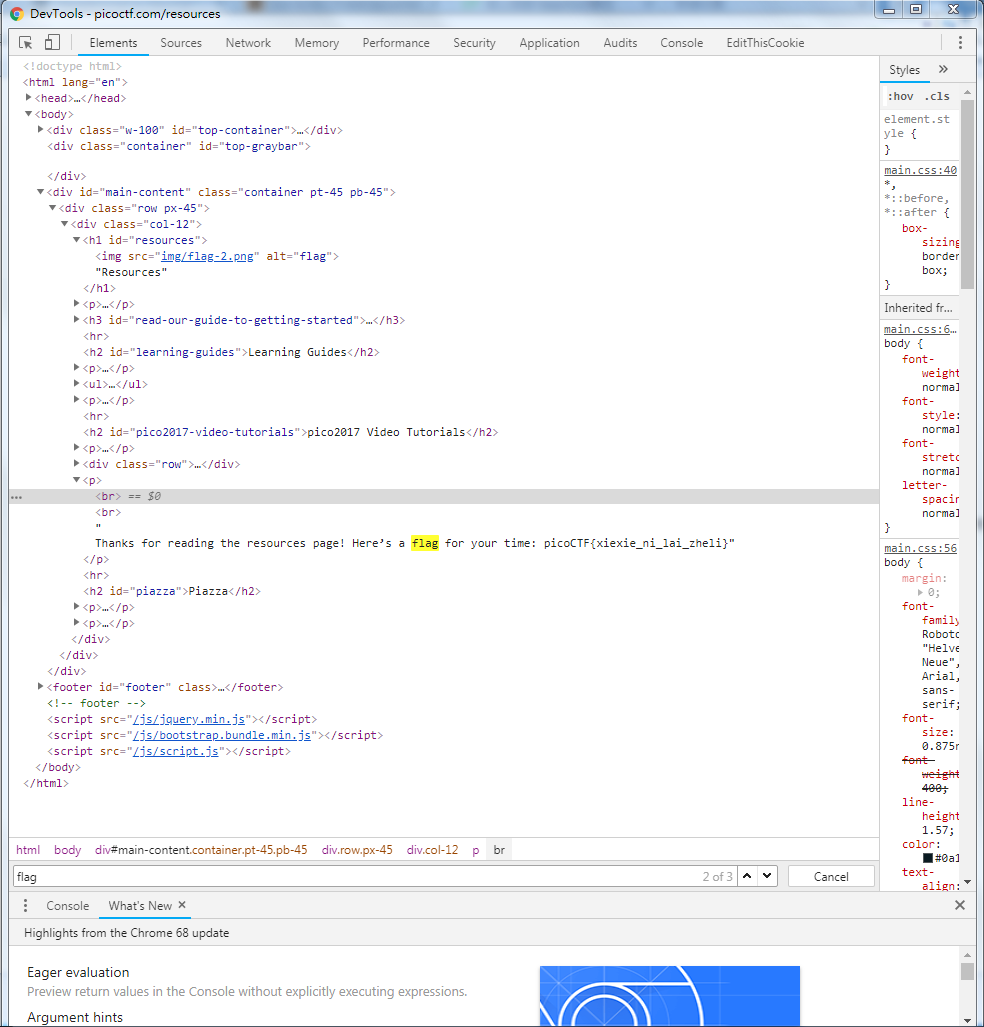Expand the margin shorthand property triangle
Screen dimensions: 984x1027
[x=920, y=592]
